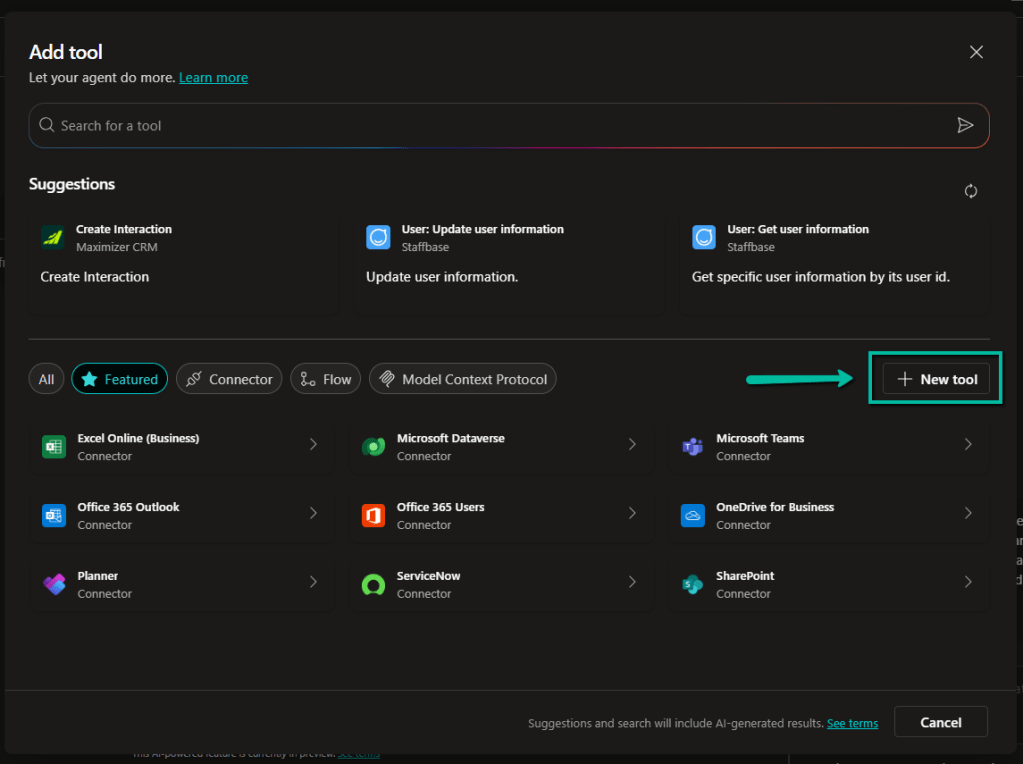Choose the Office 365 Outlook icon

pos(53,516)
